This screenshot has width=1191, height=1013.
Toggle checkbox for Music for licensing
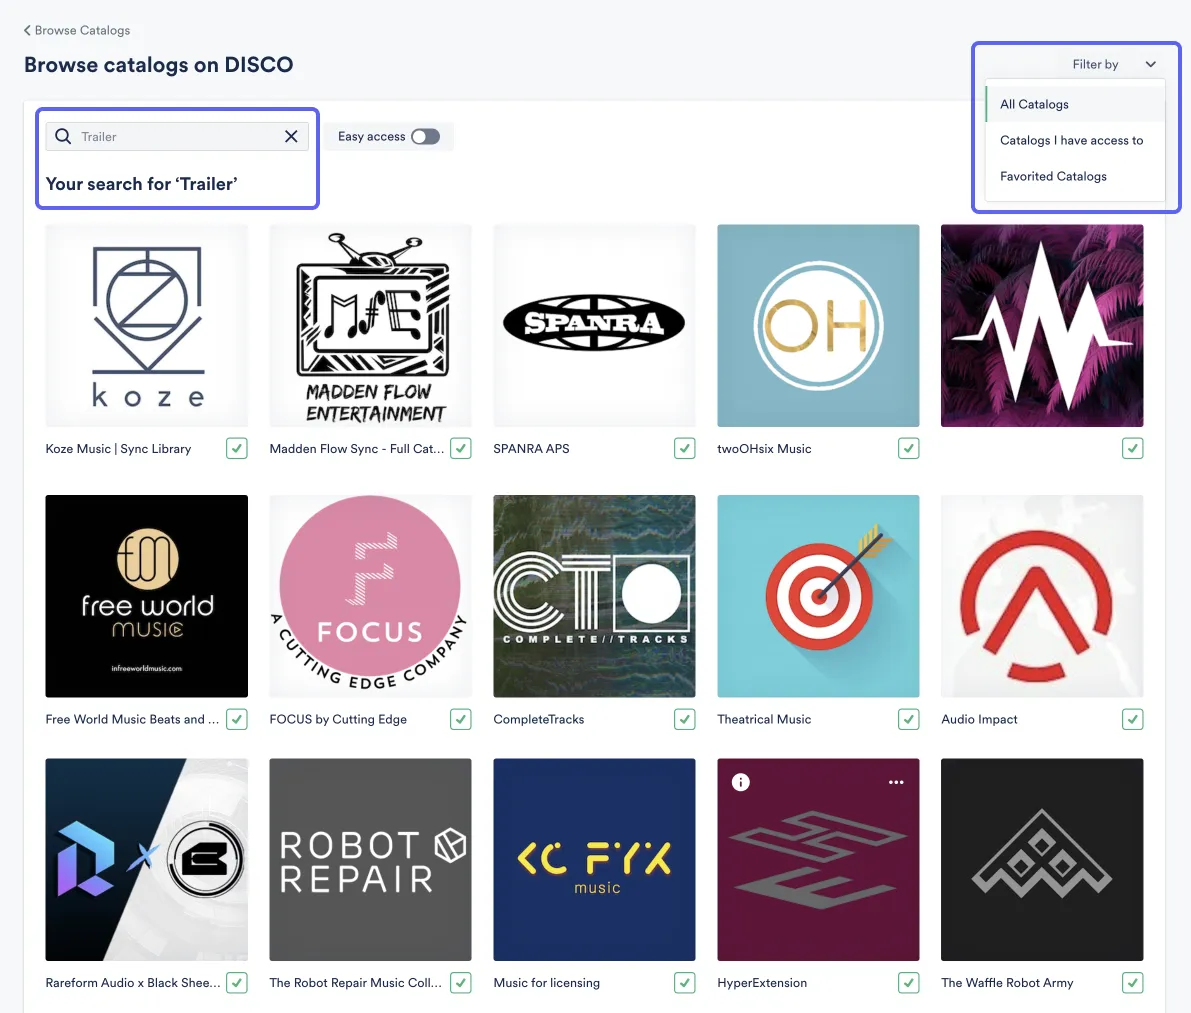coord(684,983)
